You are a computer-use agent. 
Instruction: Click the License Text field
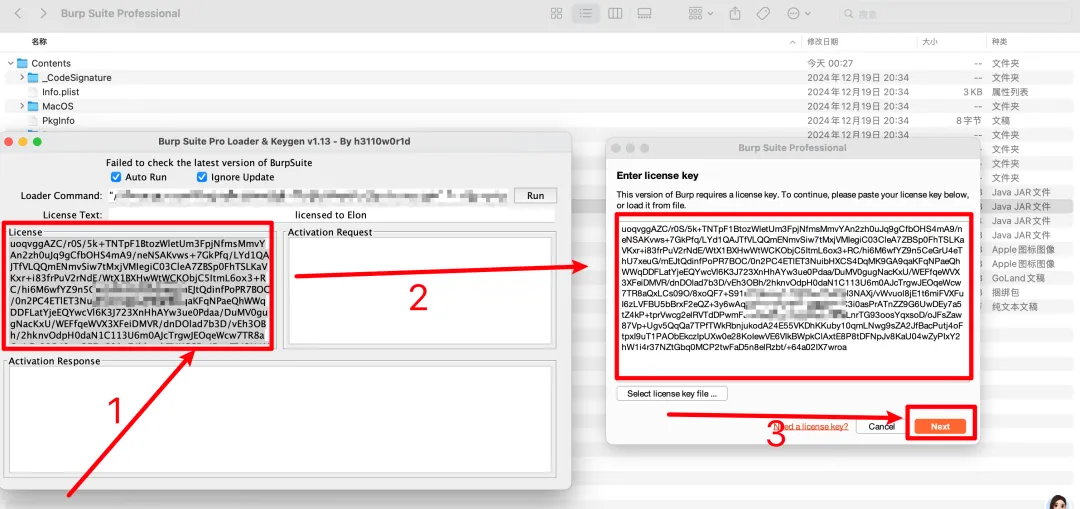point(331,215)
